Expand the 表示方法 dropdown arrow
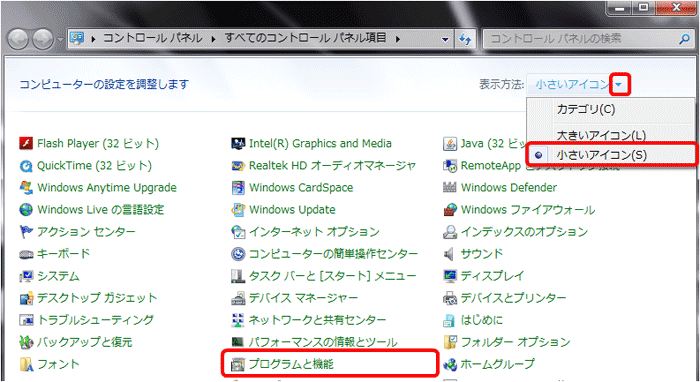 click(619, 84)
